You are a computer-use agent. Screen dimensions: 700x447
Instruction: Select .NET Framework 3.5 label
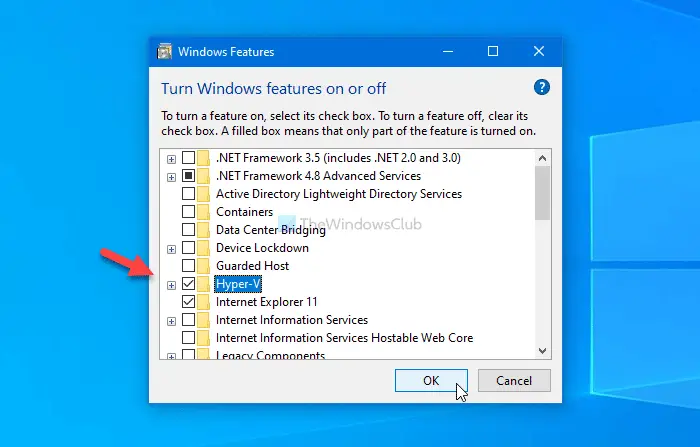[x=338, y=158]
